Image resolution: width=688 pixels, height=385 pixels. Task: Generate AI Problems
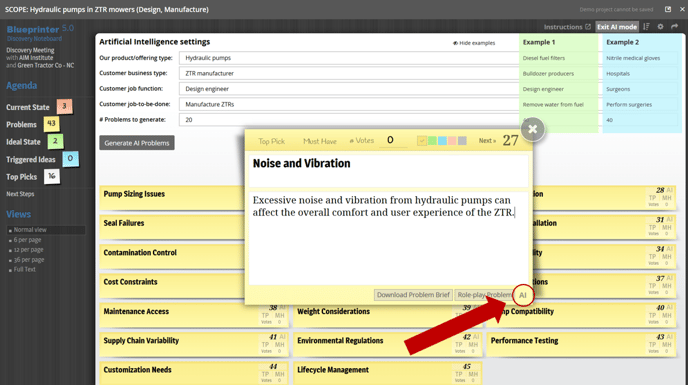(136, 143)
